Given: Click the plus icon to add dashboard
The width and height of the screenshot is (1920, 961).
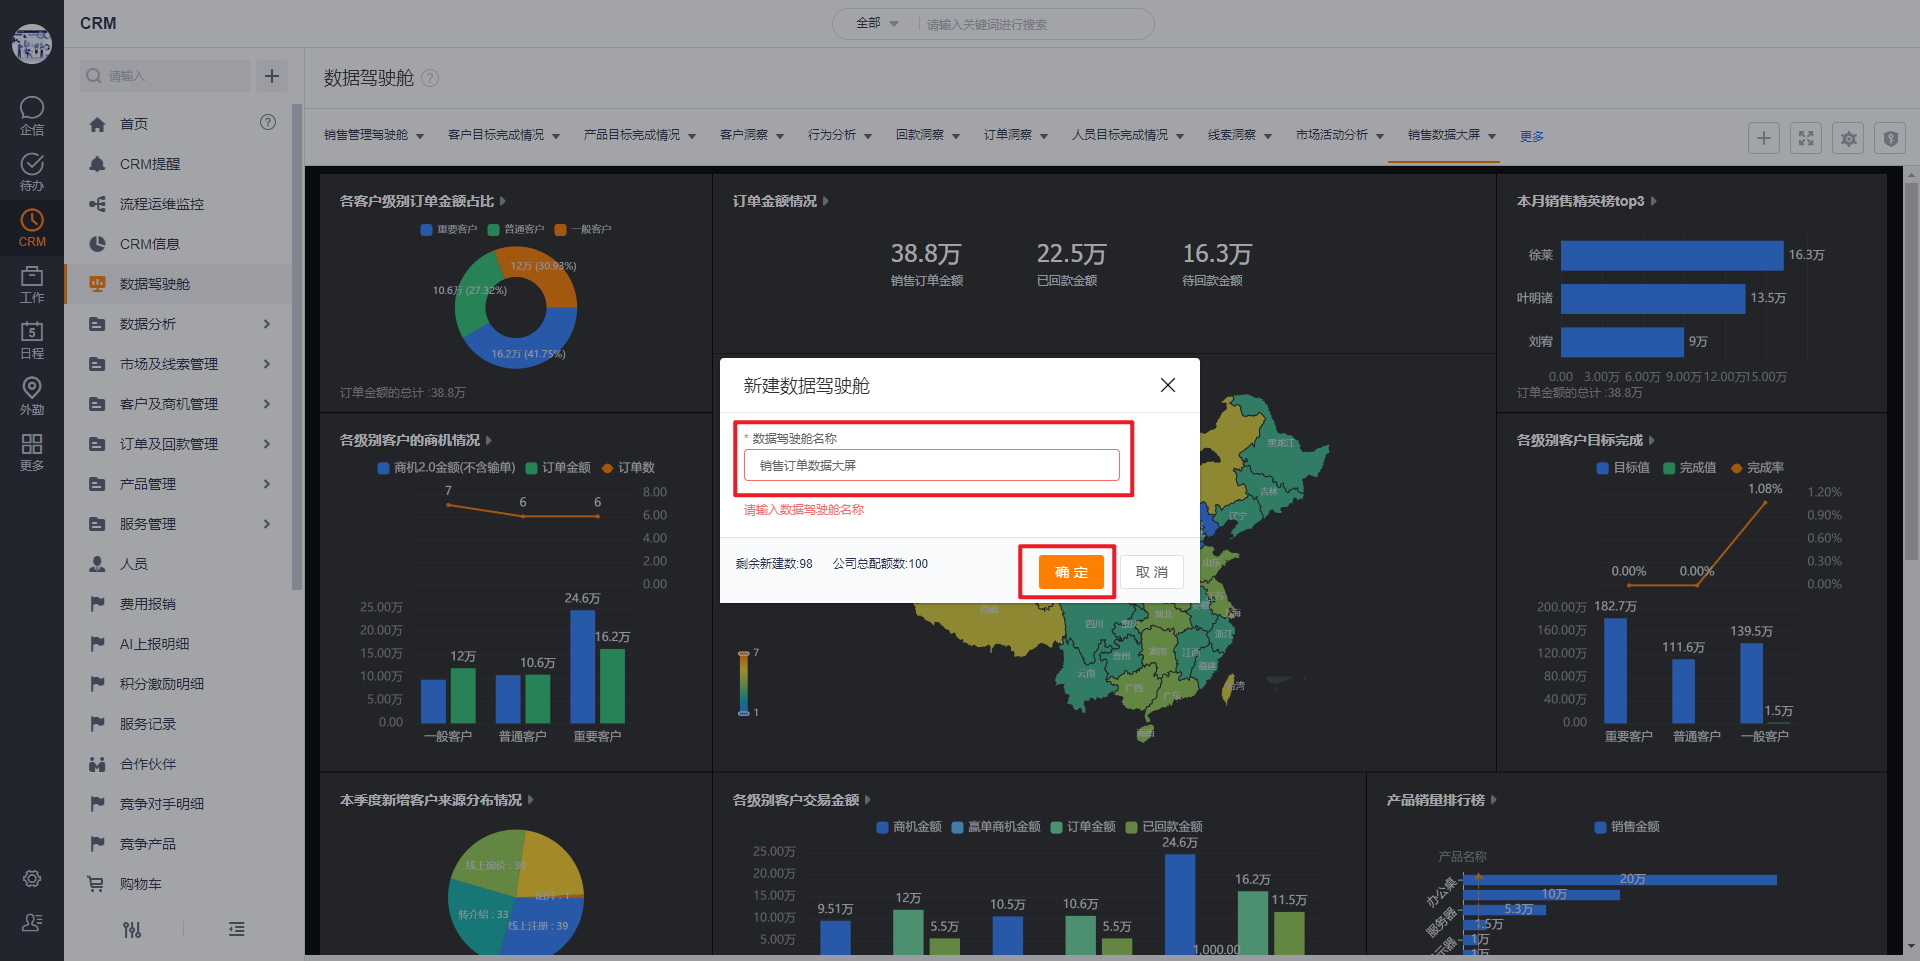Looking at the screenshot, I should [1763, 138].
